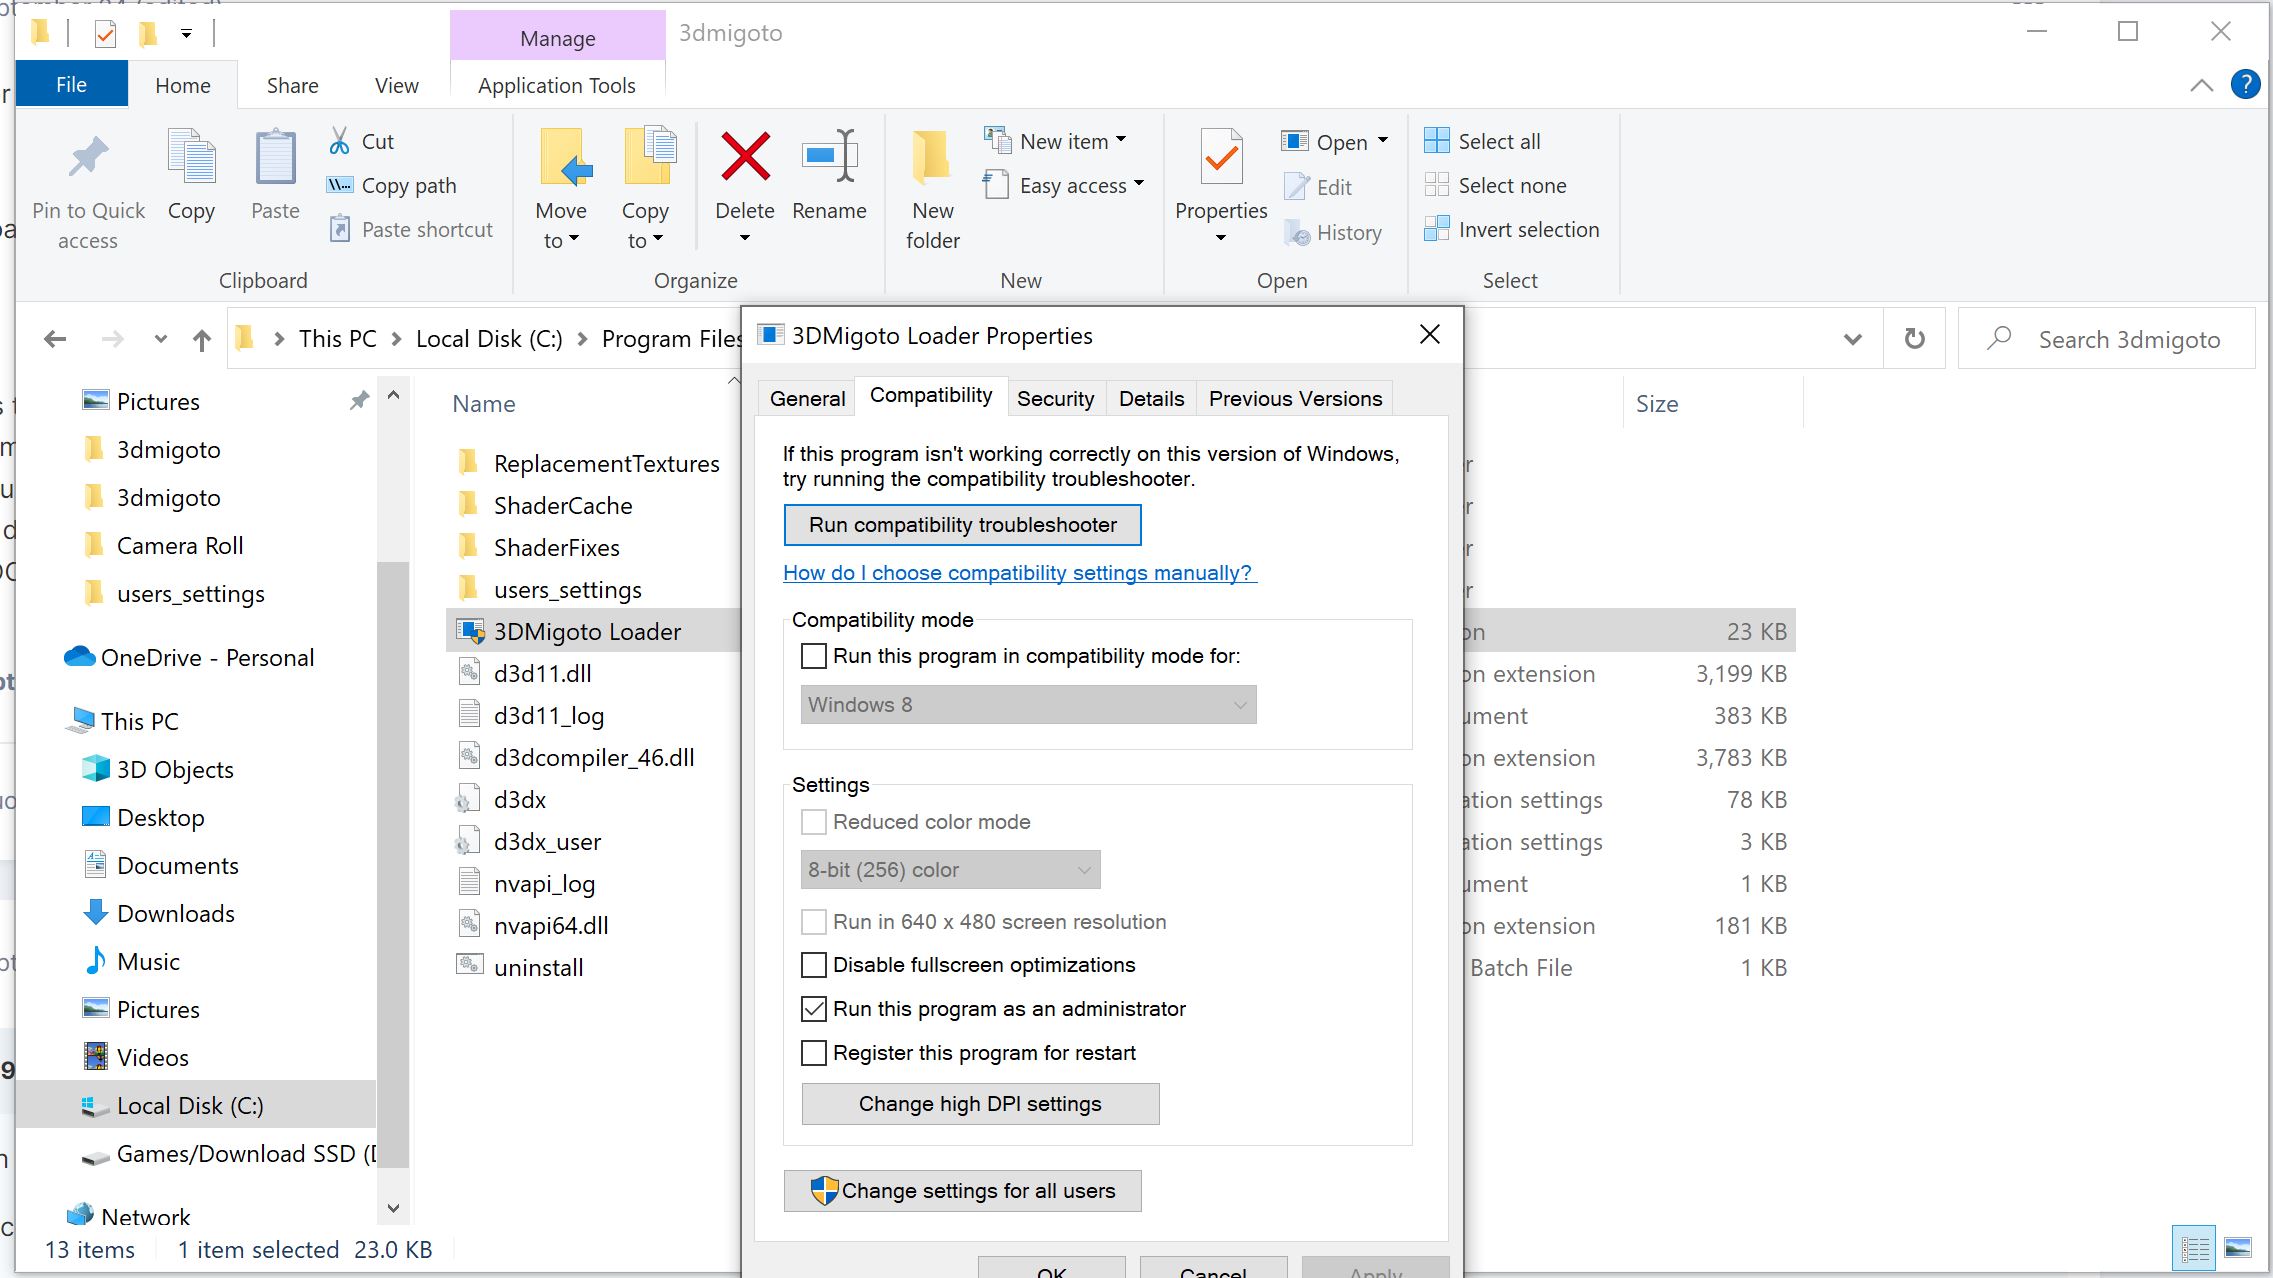Click Invert selection in ribbon
Viewport: 2273px width, 1278px height.
(1512, 229)
